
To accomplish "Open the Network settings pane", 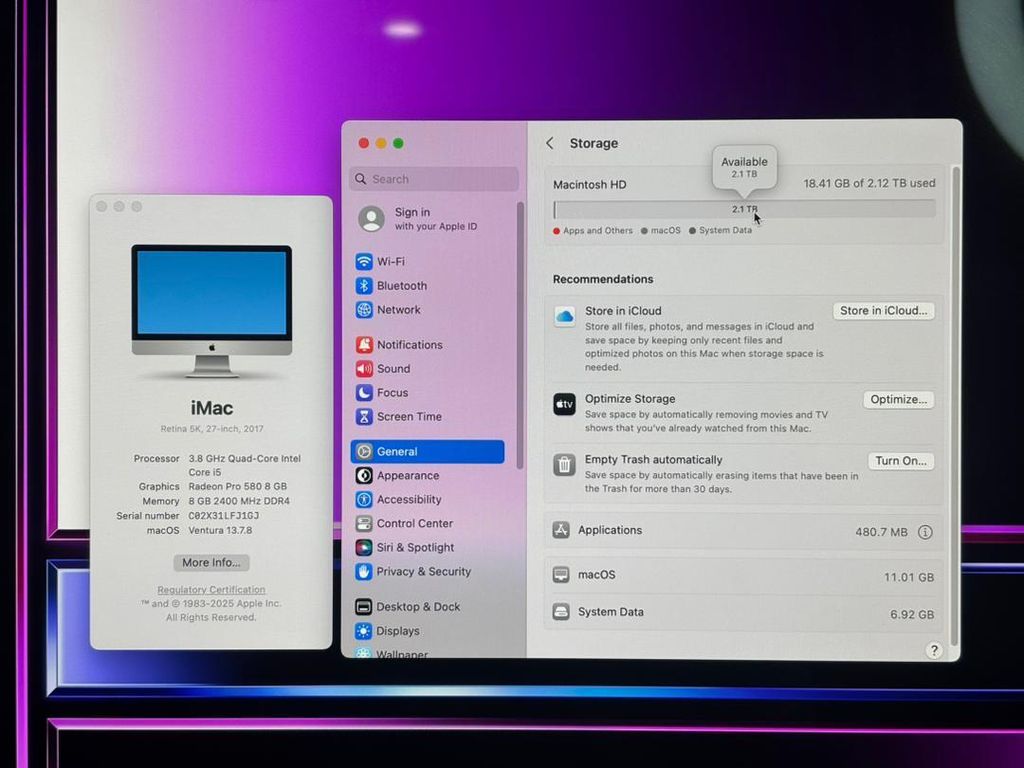I will 398,310.
